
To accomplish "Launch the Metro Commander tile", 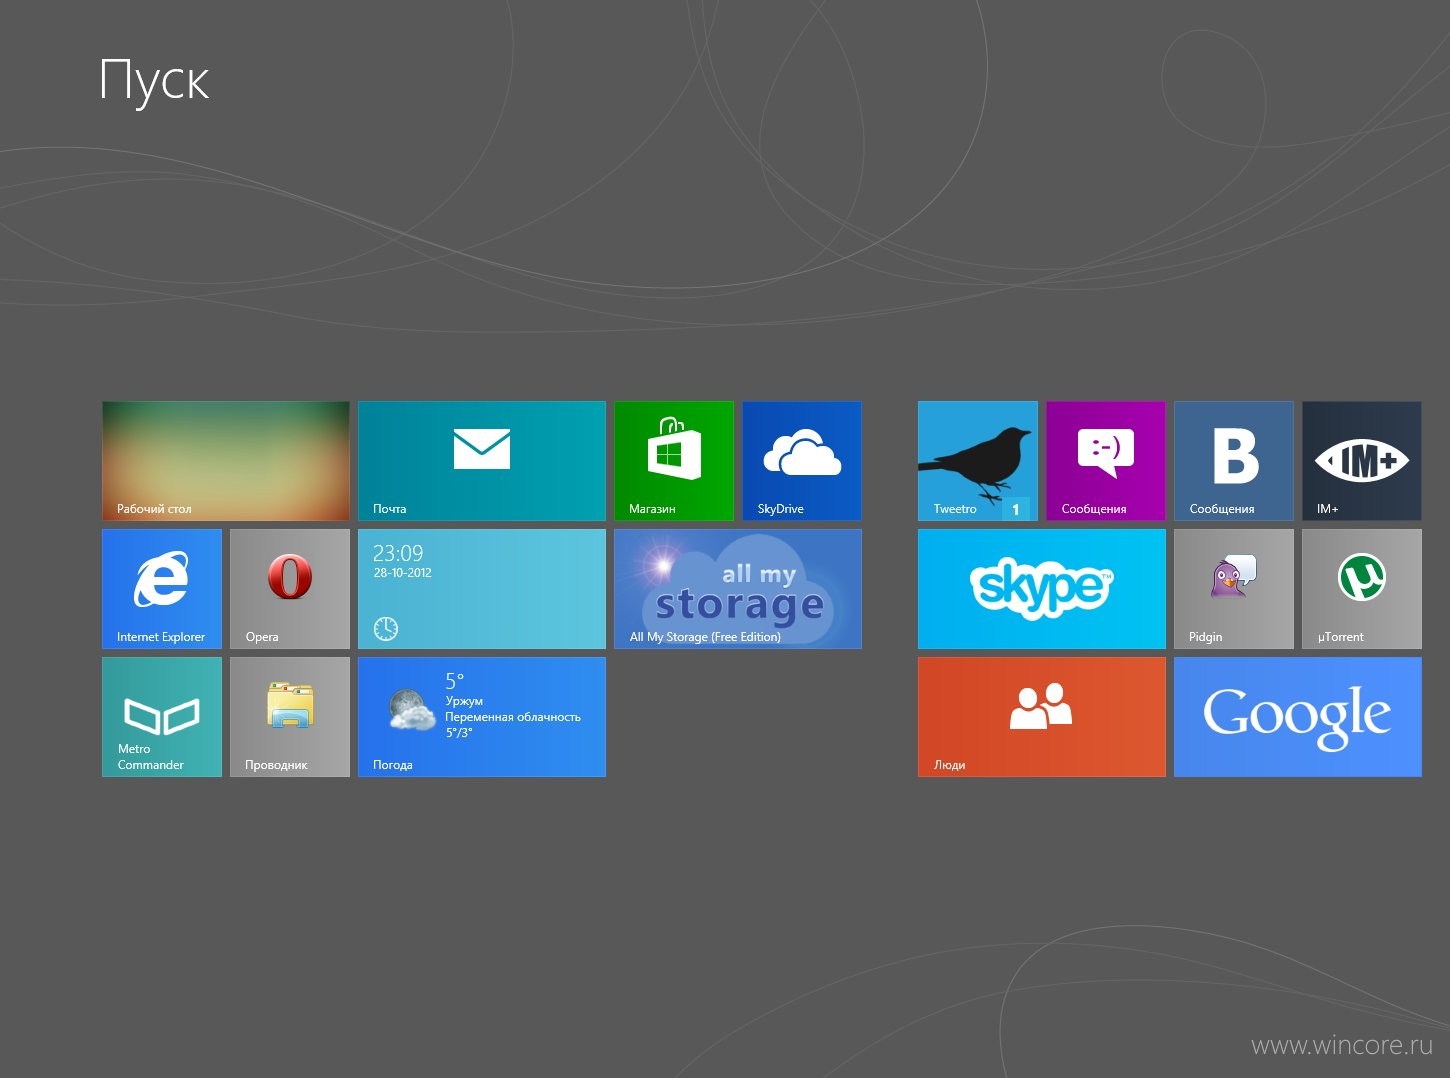I will click(162, 717).
